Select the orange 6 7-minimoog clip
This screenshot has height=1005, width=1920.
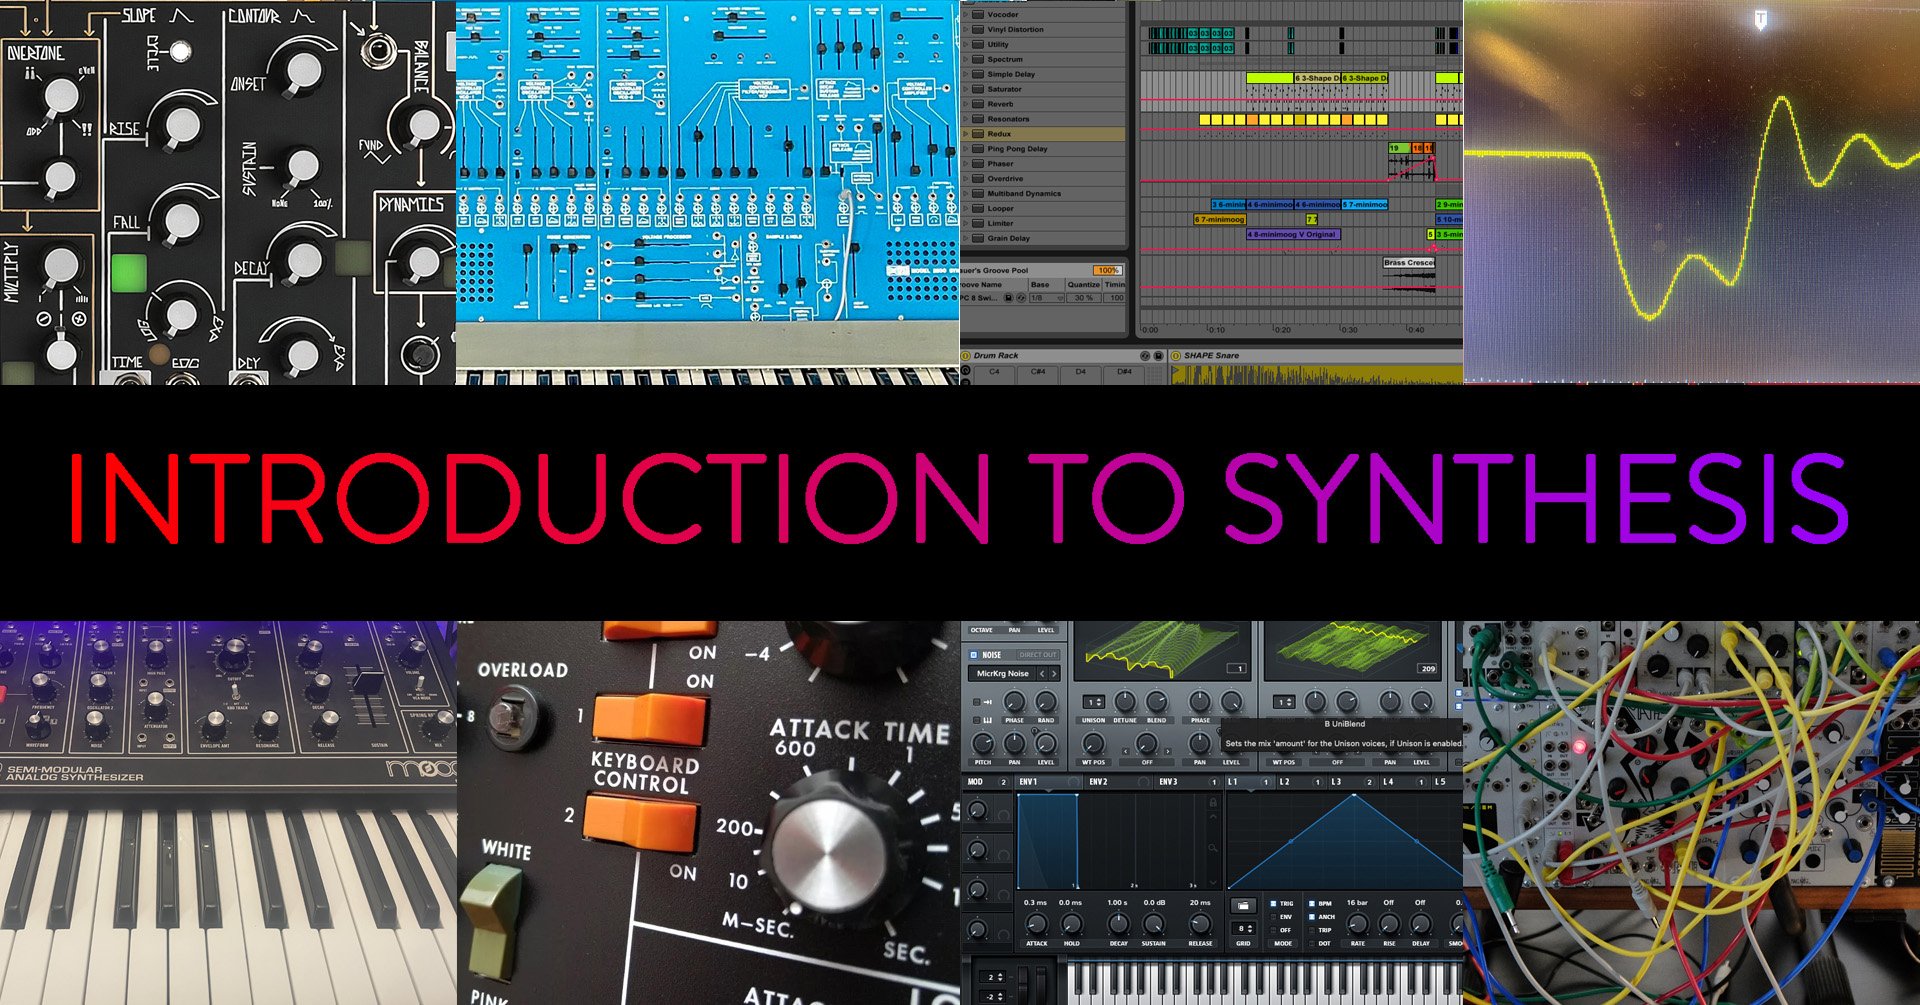1220,219
